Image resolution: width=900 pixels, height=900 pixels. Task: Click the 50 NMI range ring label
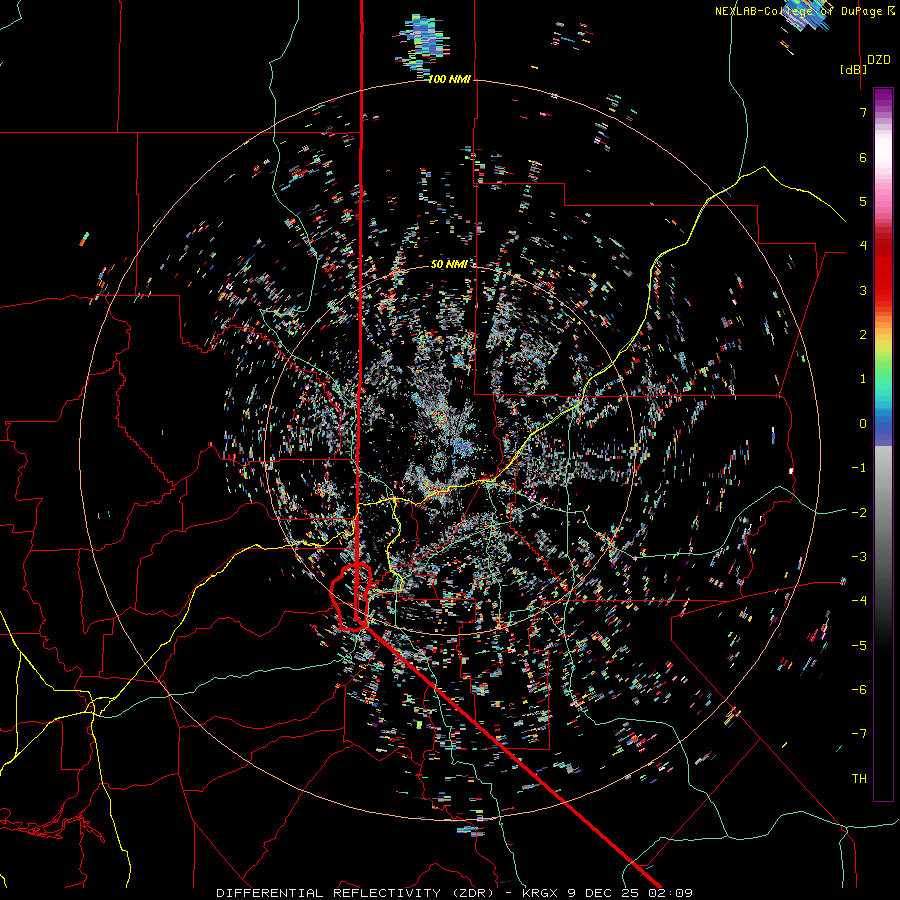449,264
